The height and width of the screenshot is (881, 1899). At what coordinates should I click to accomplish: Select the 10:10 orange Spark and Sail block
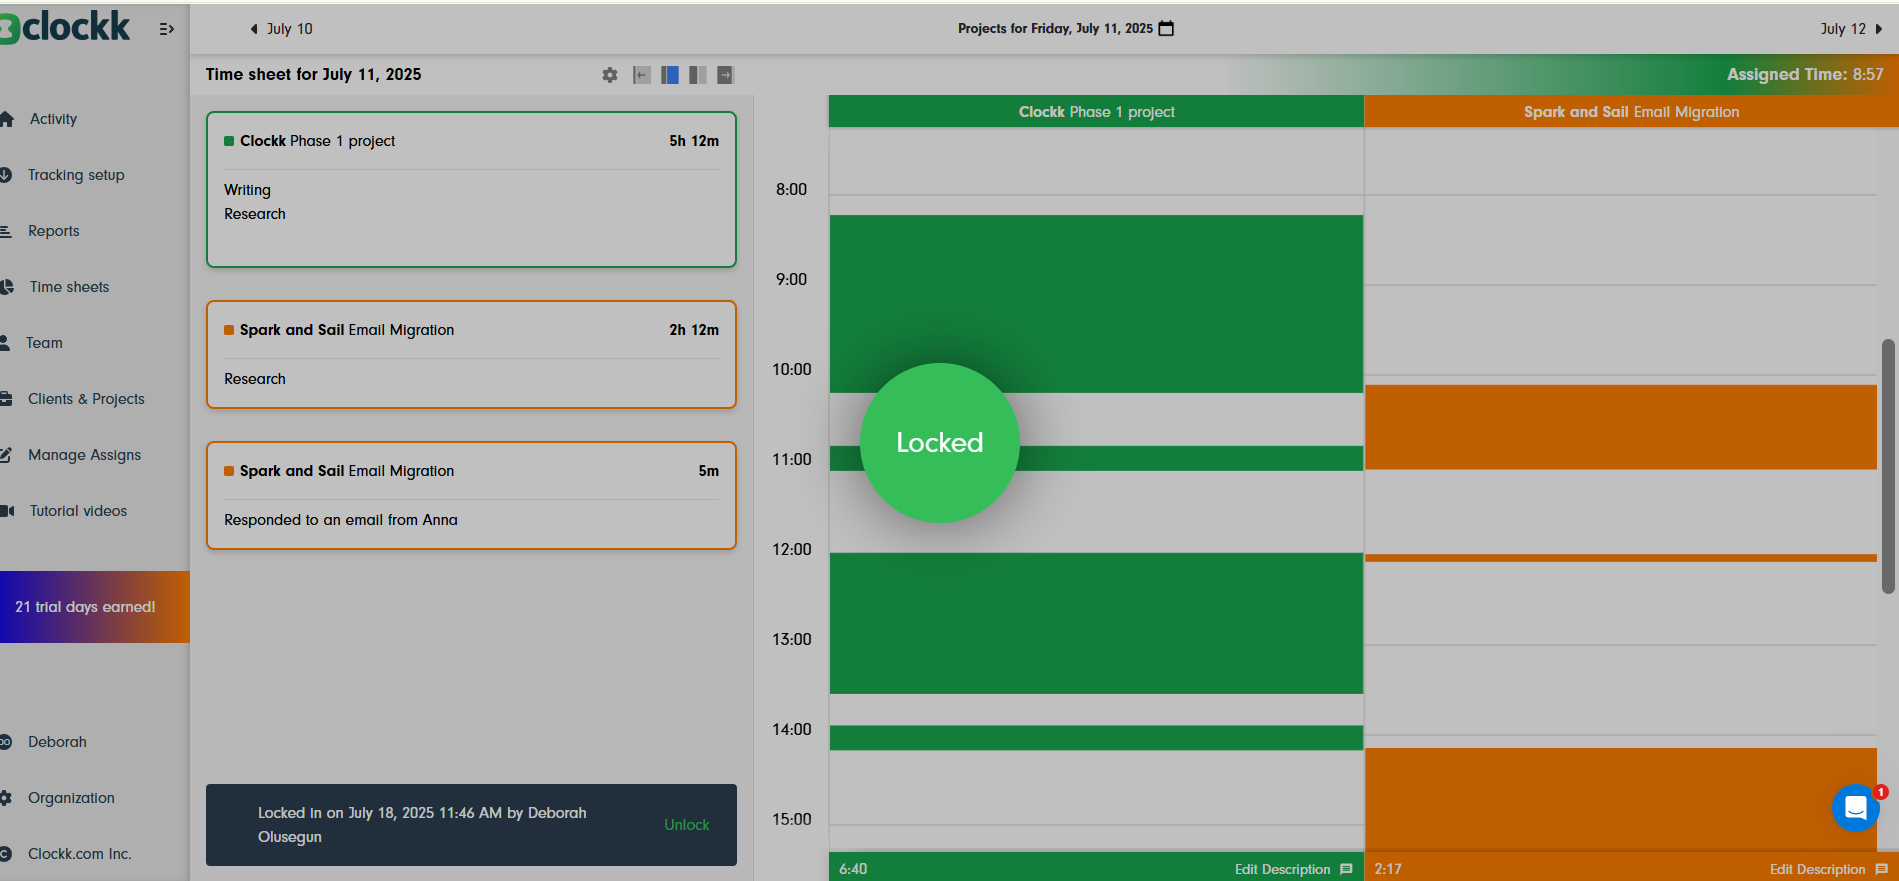coord(1621,427)
